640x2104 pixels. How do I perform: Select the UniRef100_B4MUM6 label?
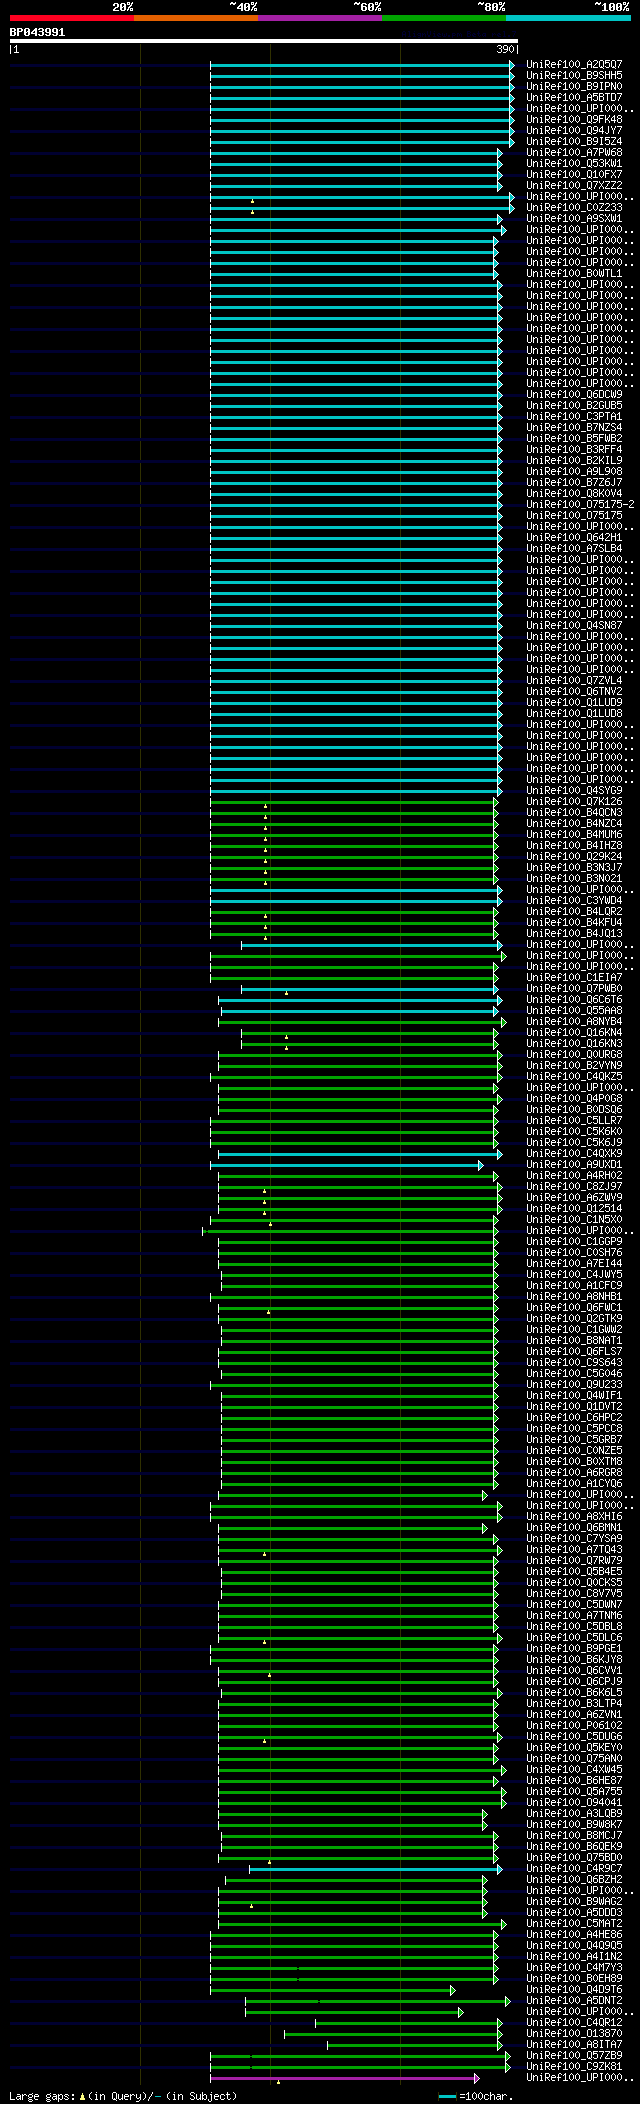tap(574, 834)
